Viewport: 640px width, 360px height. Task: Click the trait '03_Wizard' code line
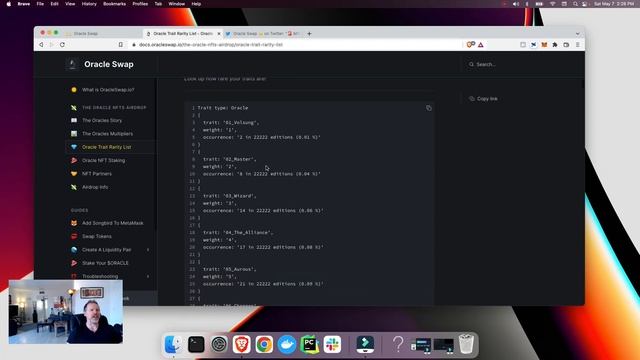point(230,196)
